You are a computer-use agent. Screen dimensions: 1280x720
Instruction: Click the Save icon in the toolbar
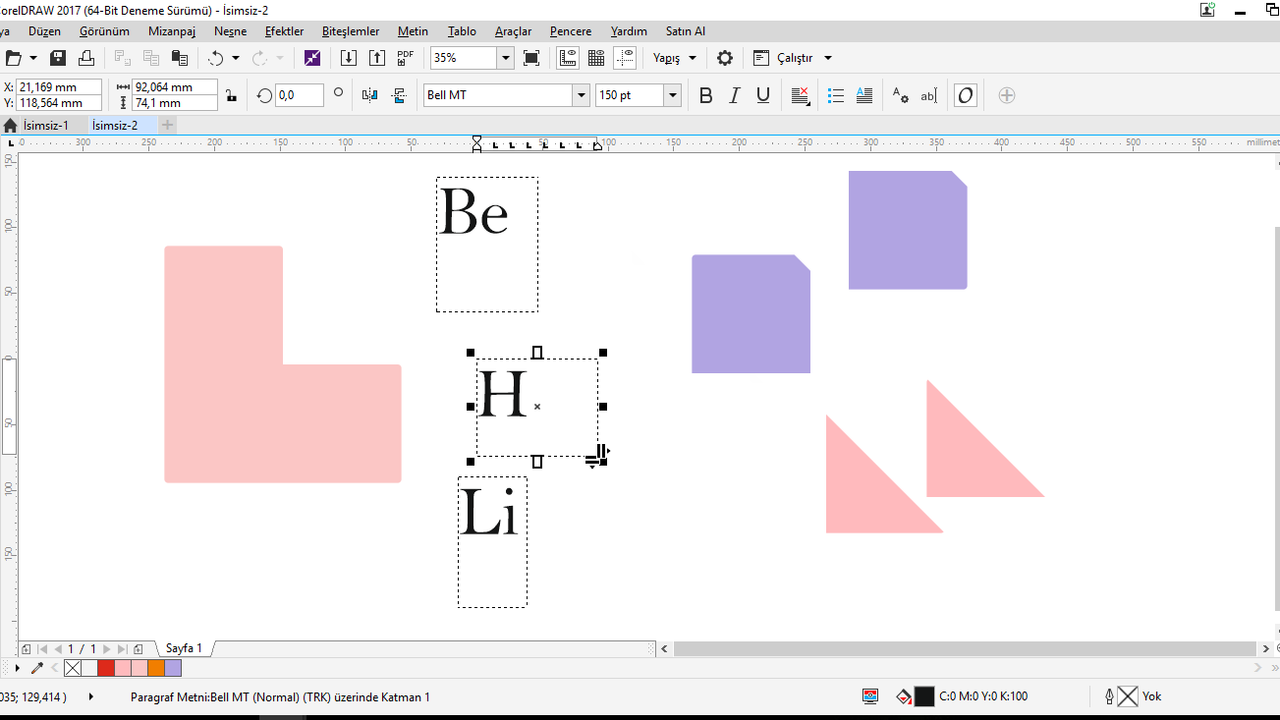(58, 58)
